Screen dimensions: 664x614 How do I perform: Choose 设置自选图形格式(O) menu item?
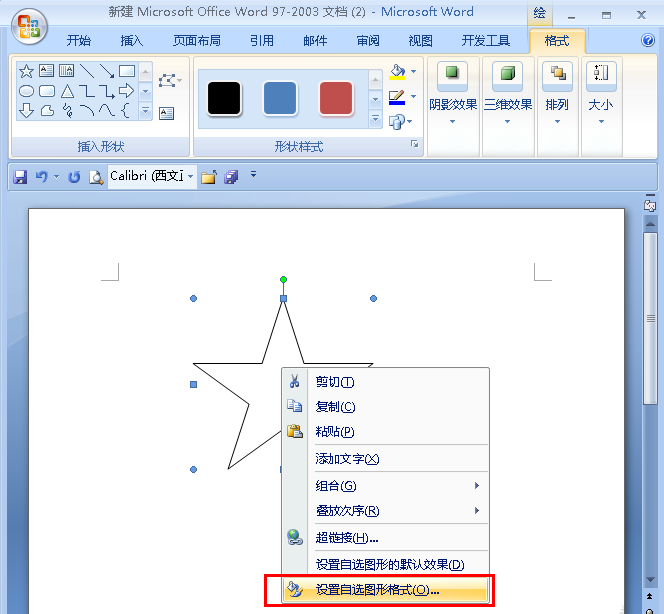point(386,589)
